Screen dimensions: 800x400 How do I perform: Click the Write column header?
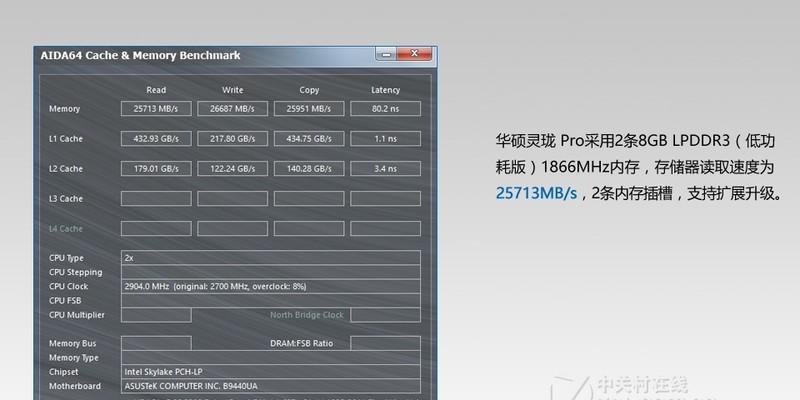[x=233, y=90]
